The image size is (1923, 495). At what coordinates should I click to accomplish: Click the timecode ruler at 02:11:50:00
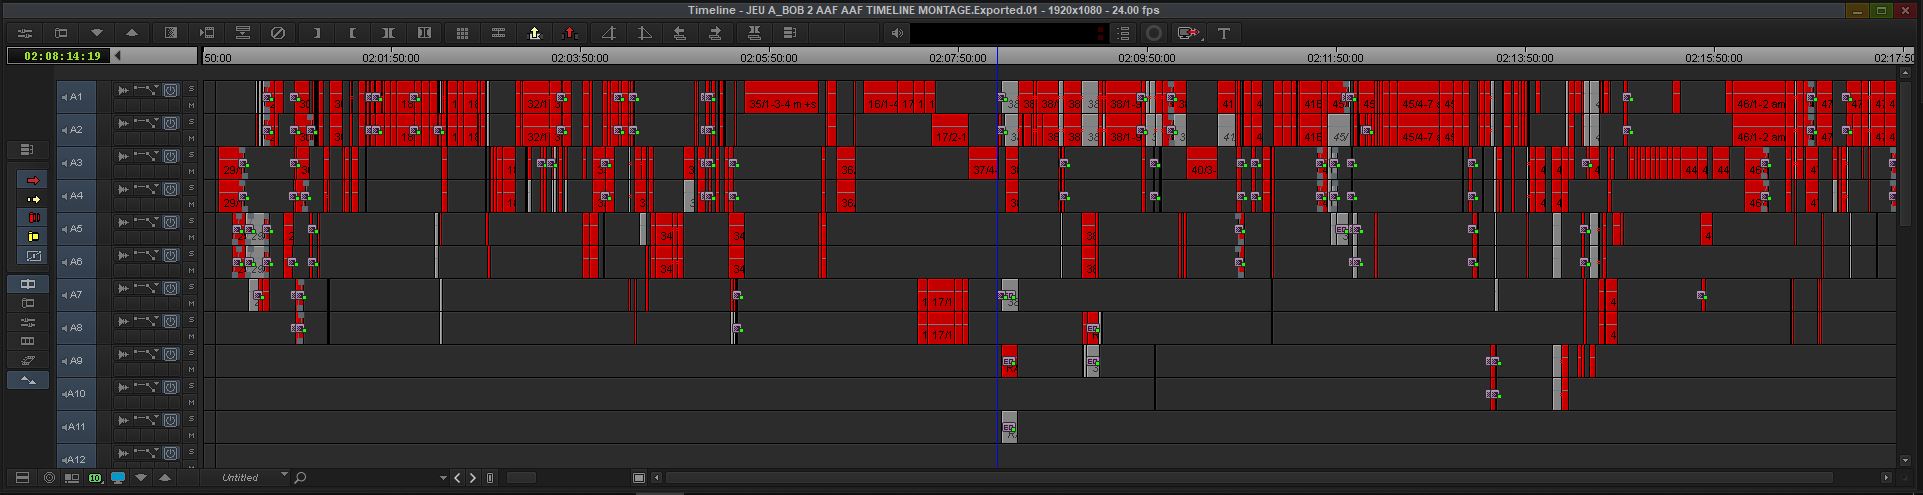pos(1334,58)
